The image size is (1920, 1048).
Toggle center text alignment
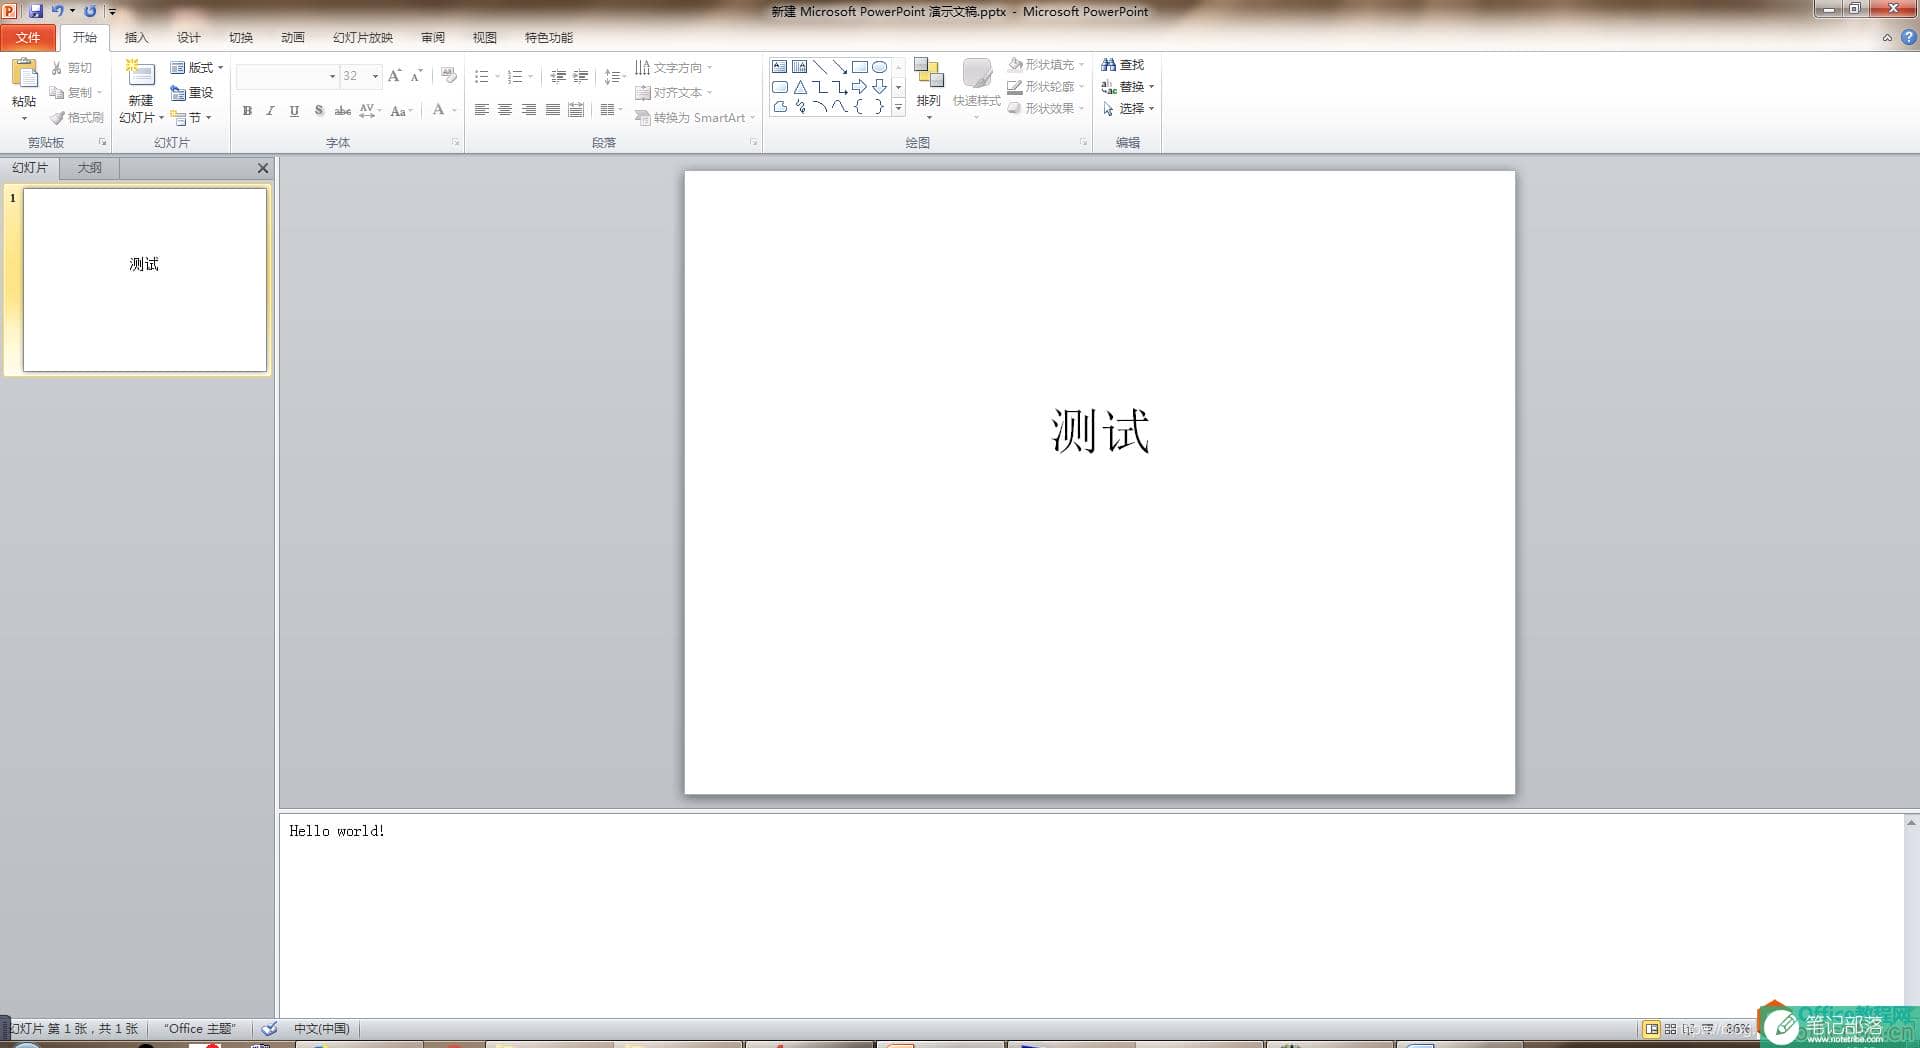point(505,110)
